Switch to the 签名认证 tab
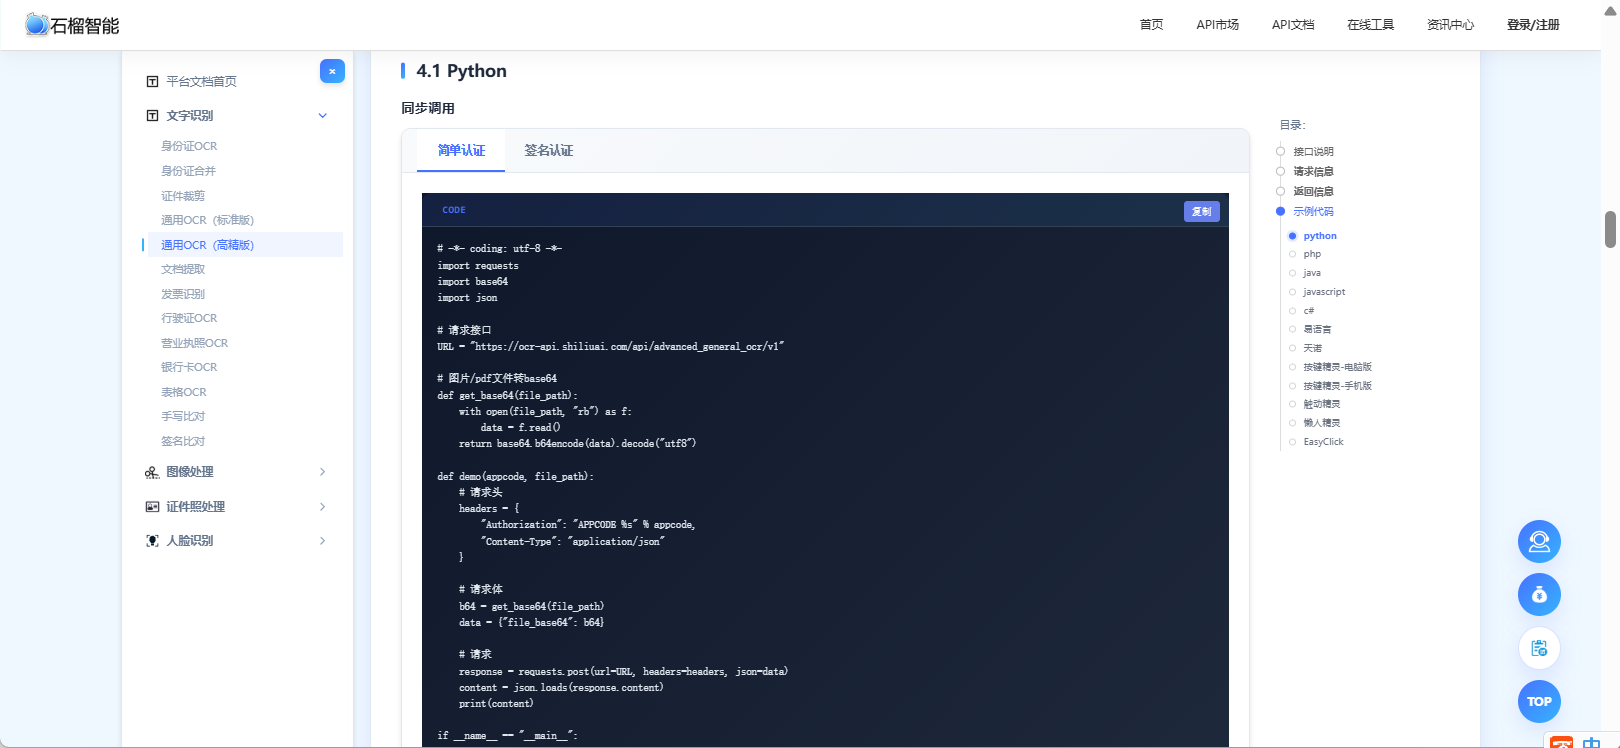 [x=549, y=151]
